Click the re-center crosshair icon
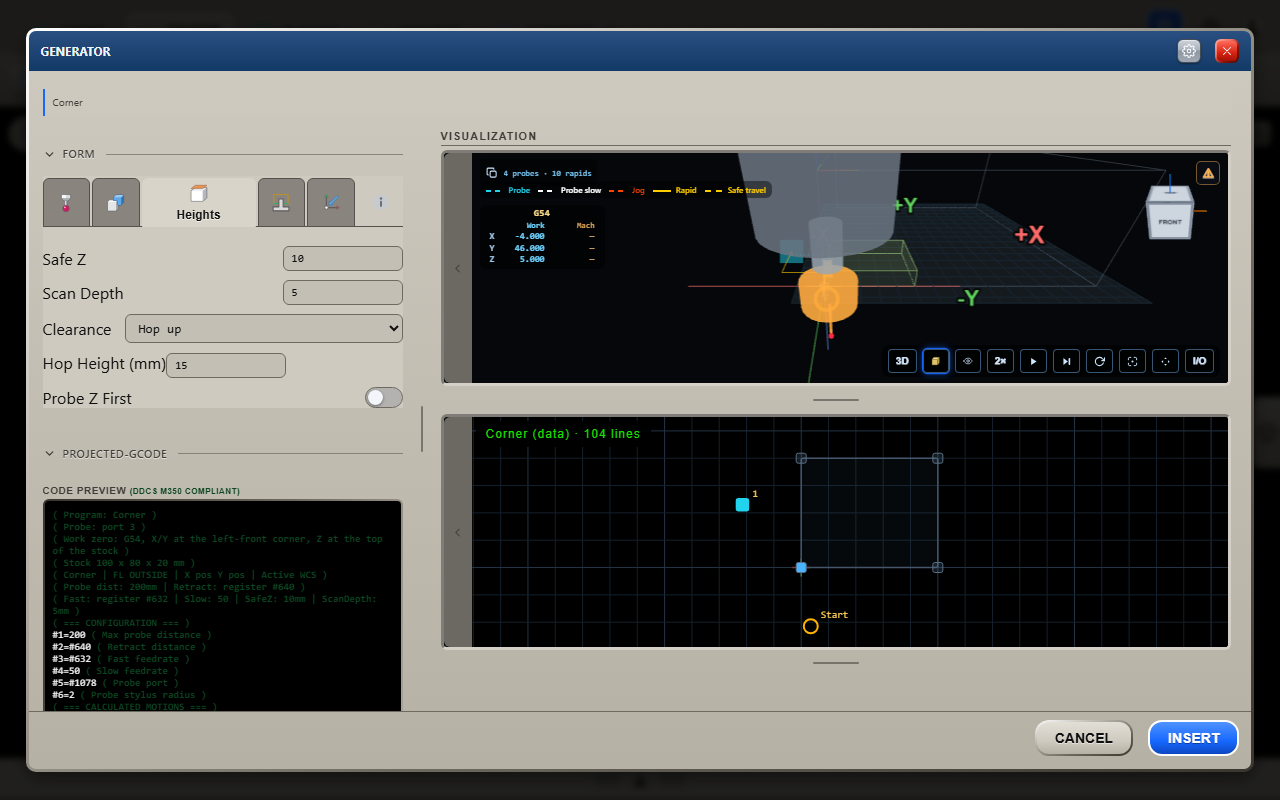 click(x=1165, y=361)
